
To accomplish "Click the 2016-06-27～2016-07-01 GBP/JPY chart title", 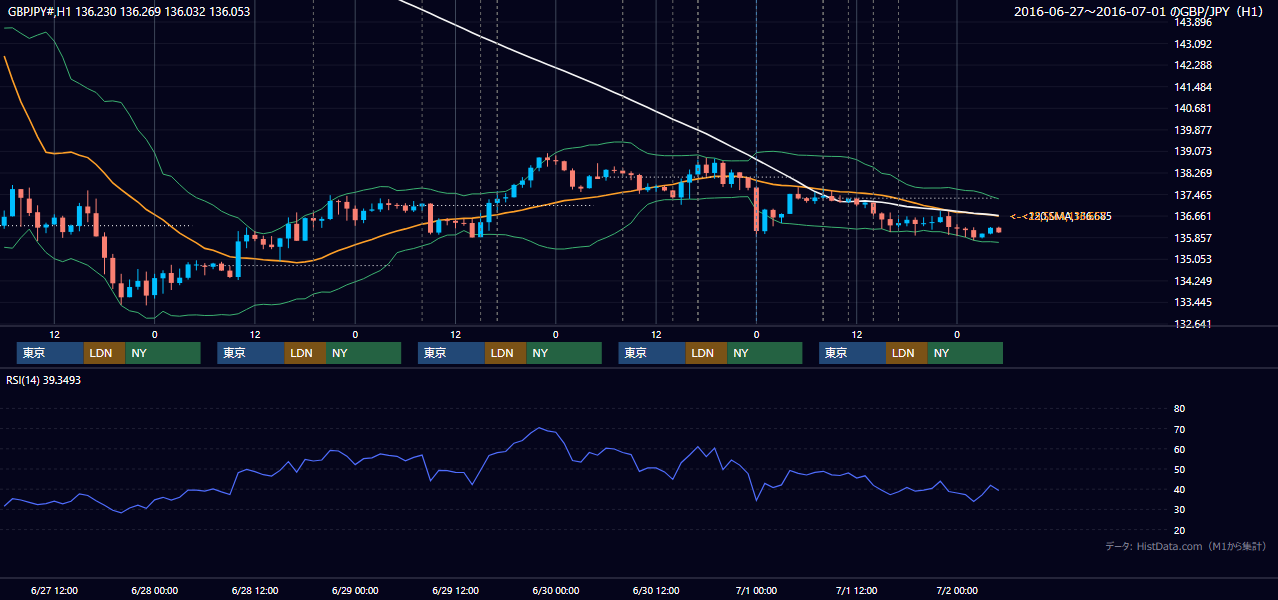I will [1139, 12].
